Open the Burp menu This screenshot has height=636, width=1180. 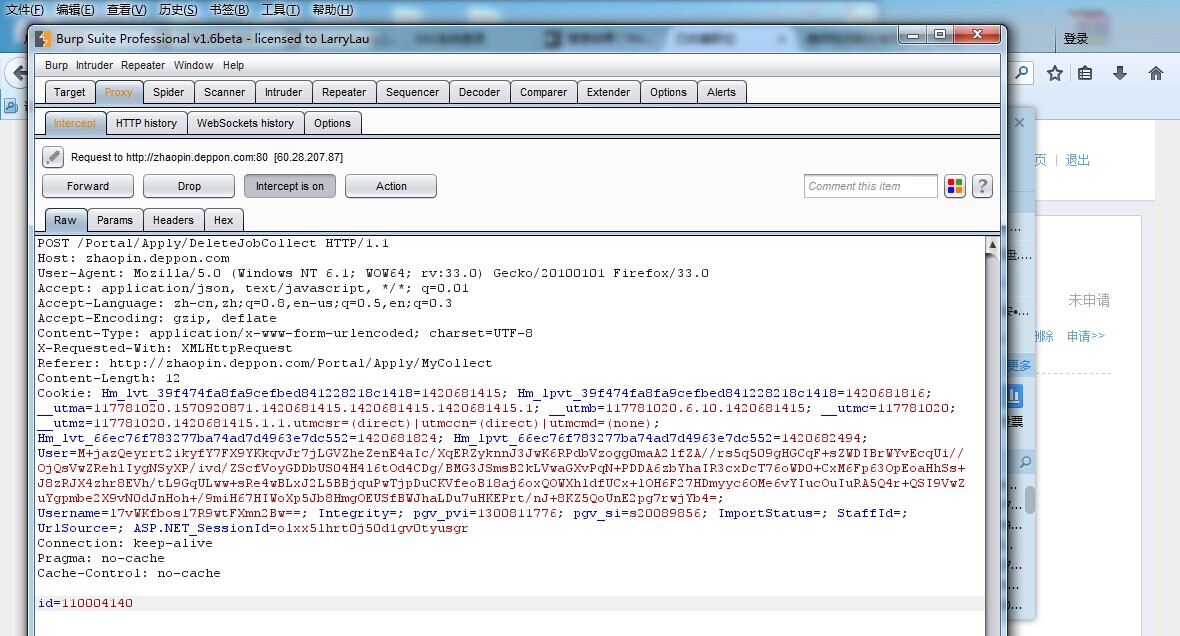click(56, 65)
